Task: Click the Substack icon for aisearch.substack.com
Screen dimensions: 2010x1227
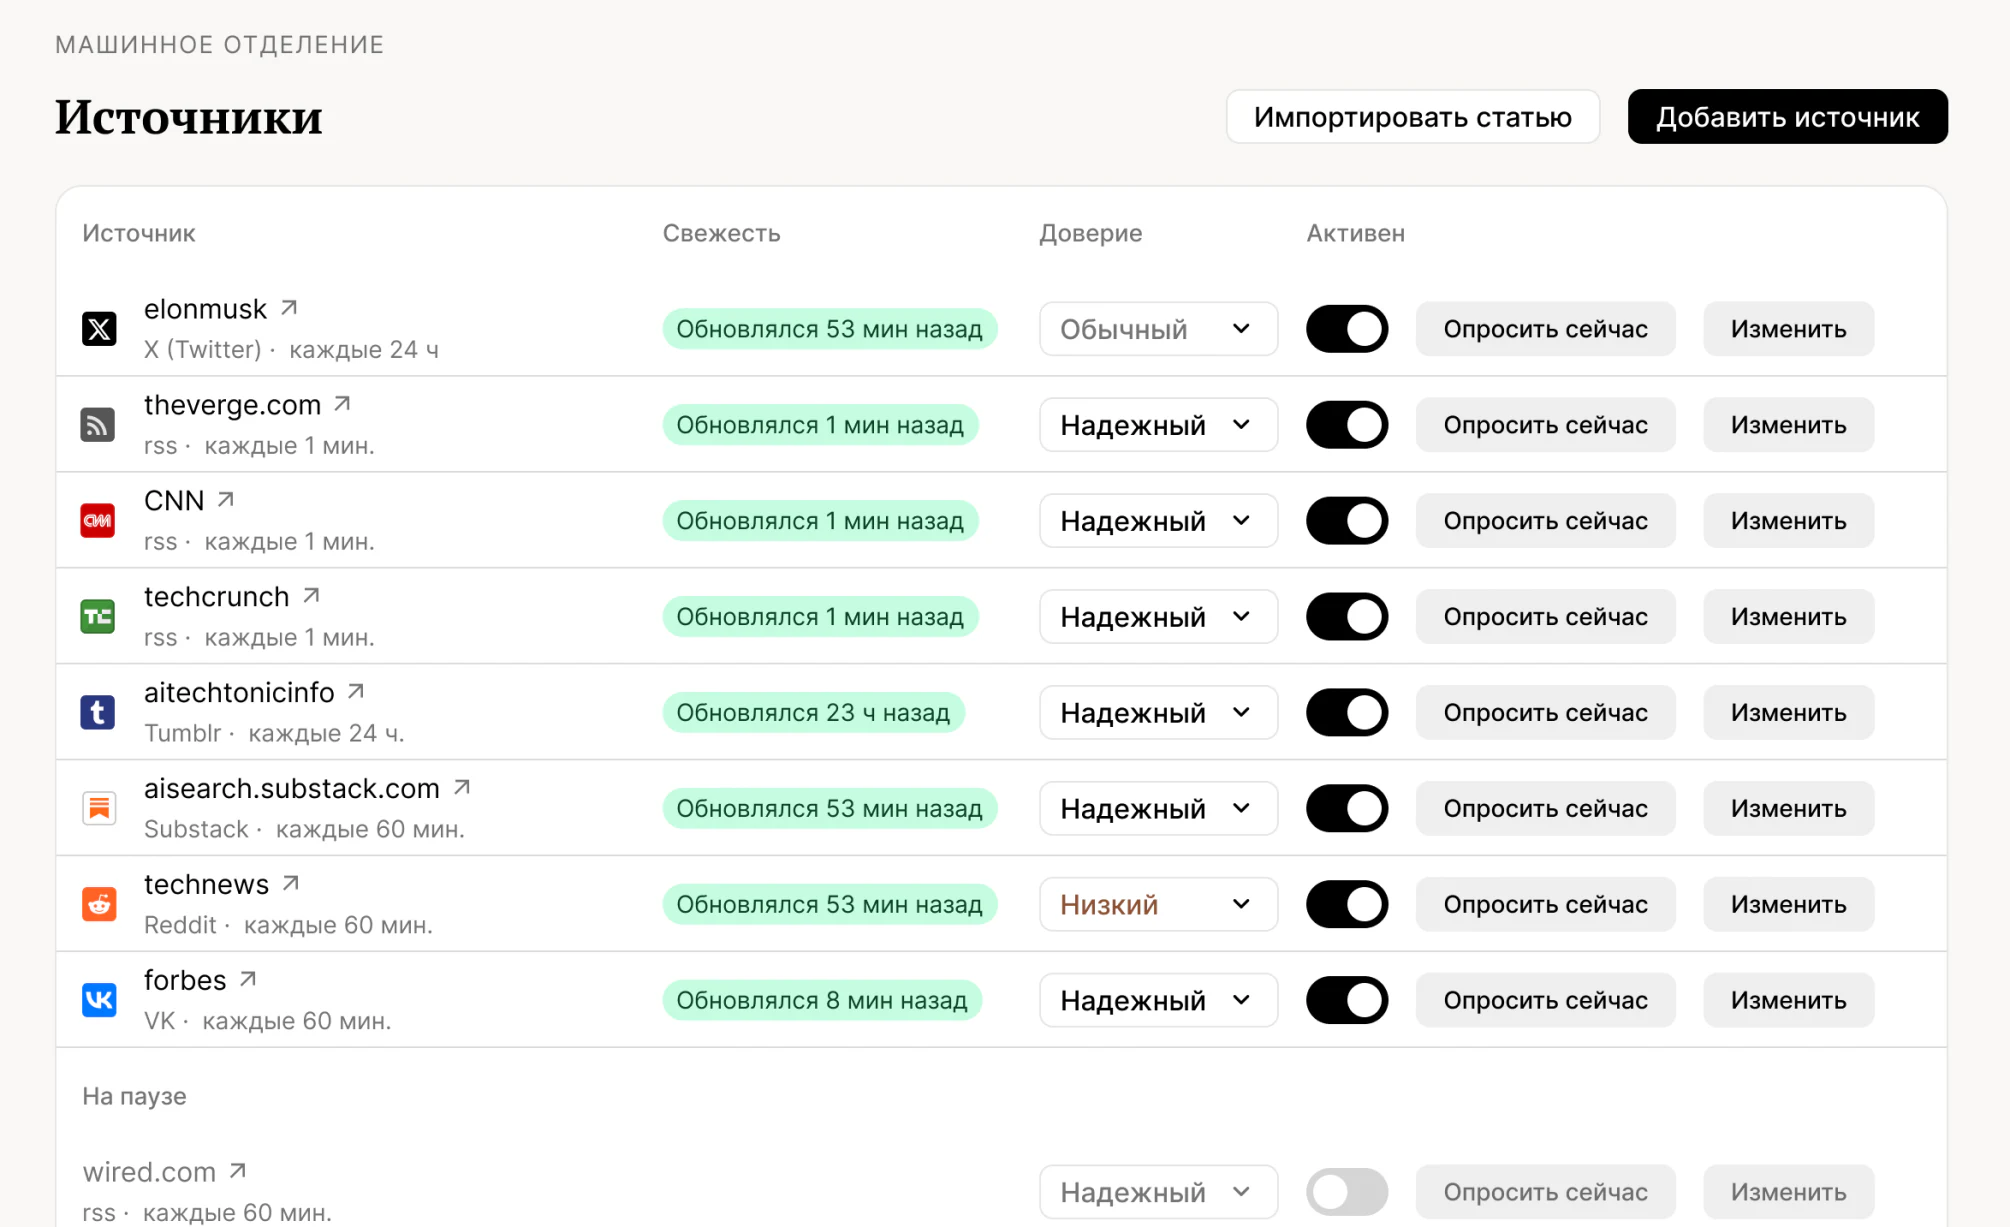Action: (x=98, y=808)
